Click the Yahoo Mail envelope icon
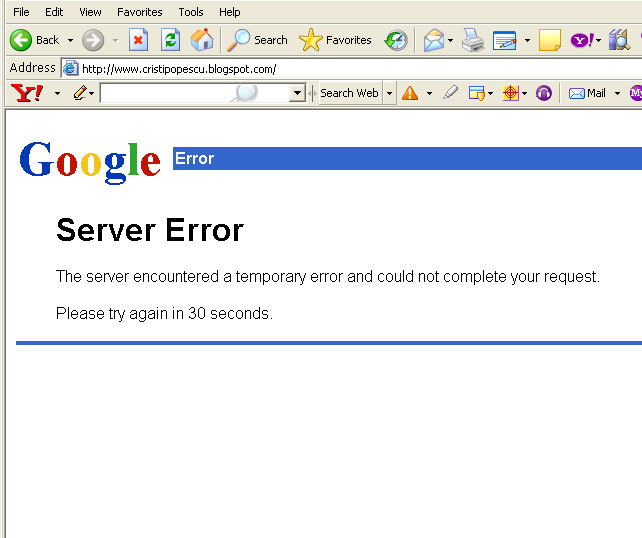The height and width of the screenshot is (538, 642). (x=576, y=94)
